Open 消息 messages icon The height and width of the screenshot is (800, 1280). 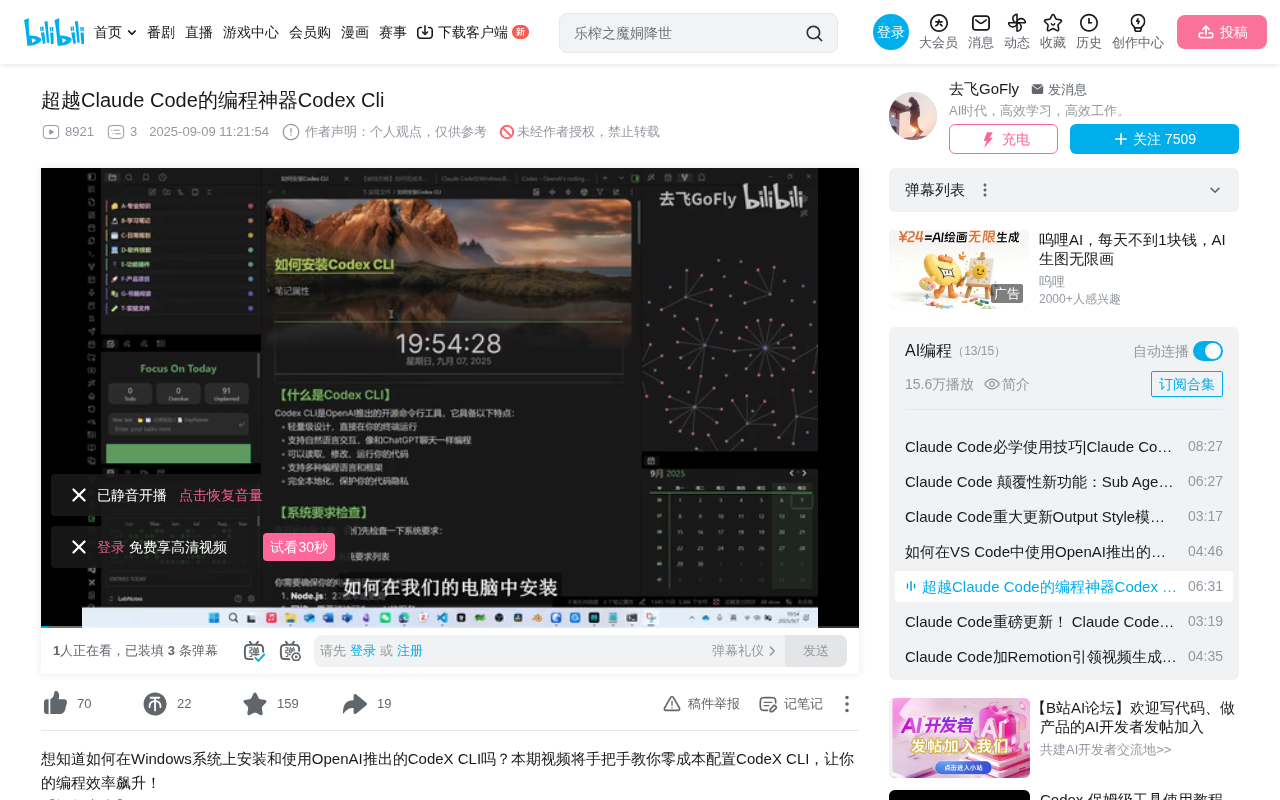[981, 32]
